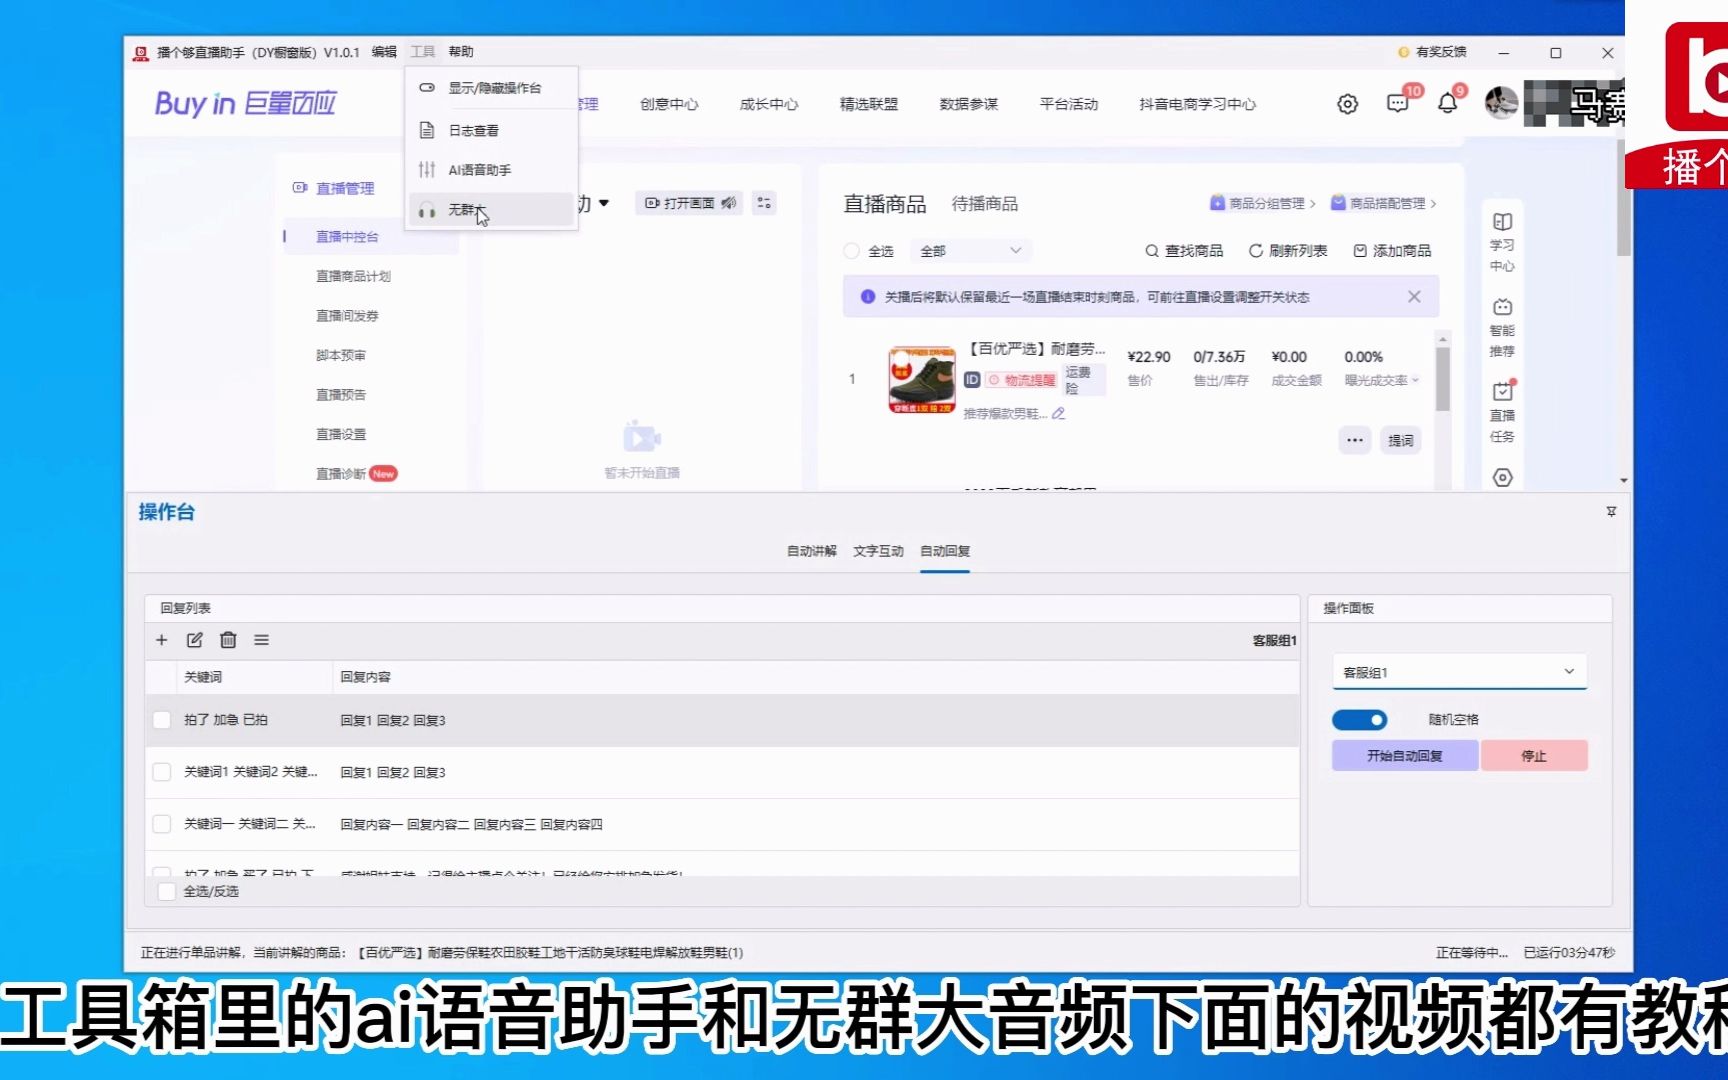Click the shoe product thumbnail

921,380
